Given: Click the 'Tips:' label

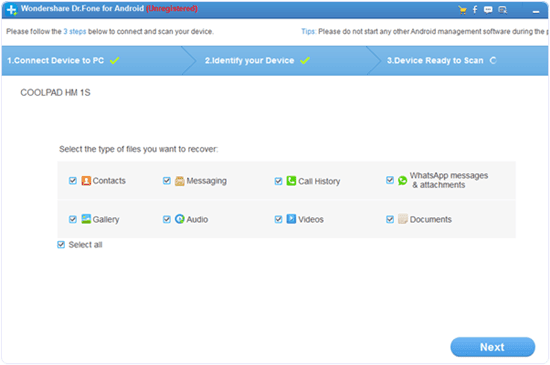Looking at the screenshot, I should [x=309, y=32].
